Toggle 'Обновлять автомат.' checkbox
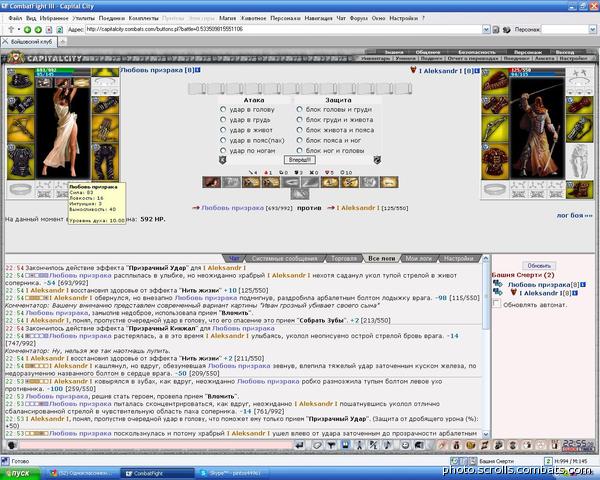The width and height of the screenshot is (600, 480). click(x=497, y=304)
